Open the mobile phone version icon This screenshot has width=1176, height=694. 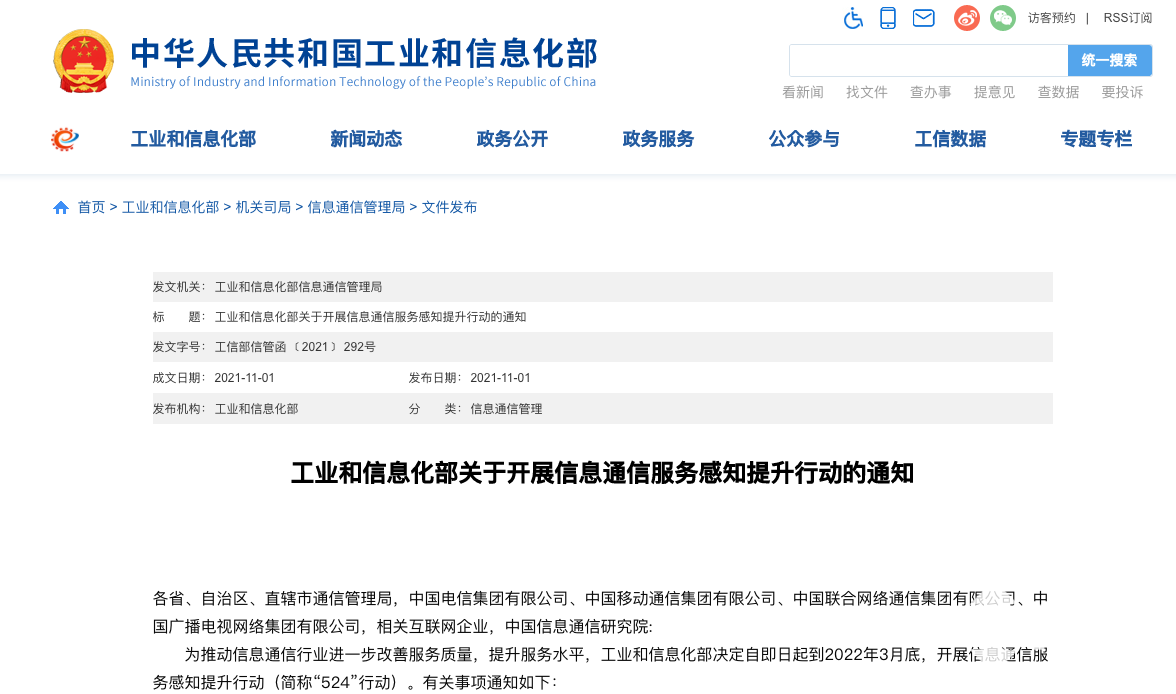(x=887, y=18)
